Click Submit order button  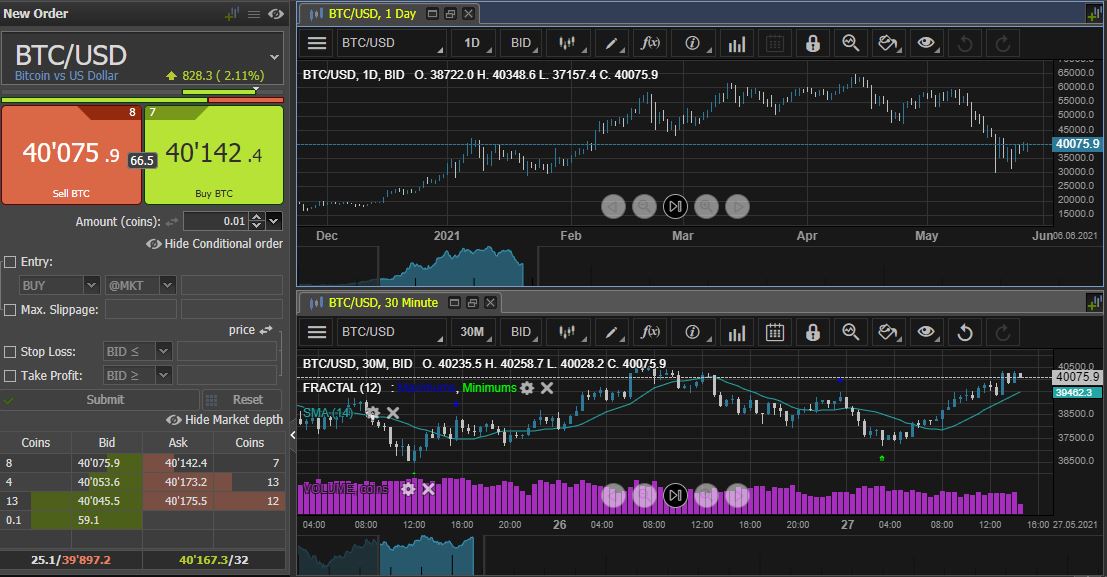pos(100,400)
